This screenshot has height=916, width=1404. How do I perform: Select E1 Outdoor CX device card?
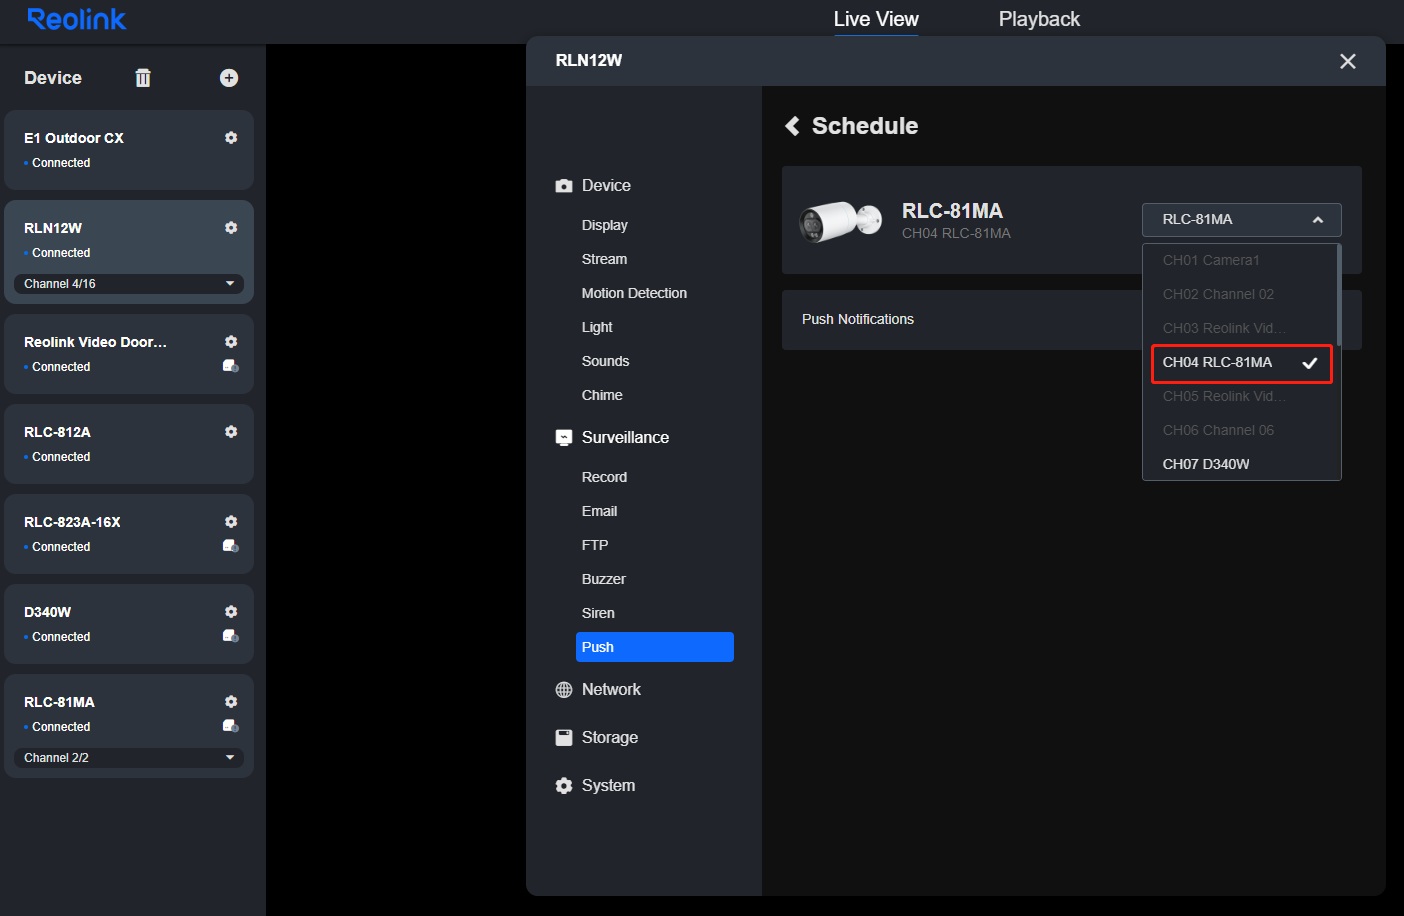pyautogui.click(x=129, y=150)
